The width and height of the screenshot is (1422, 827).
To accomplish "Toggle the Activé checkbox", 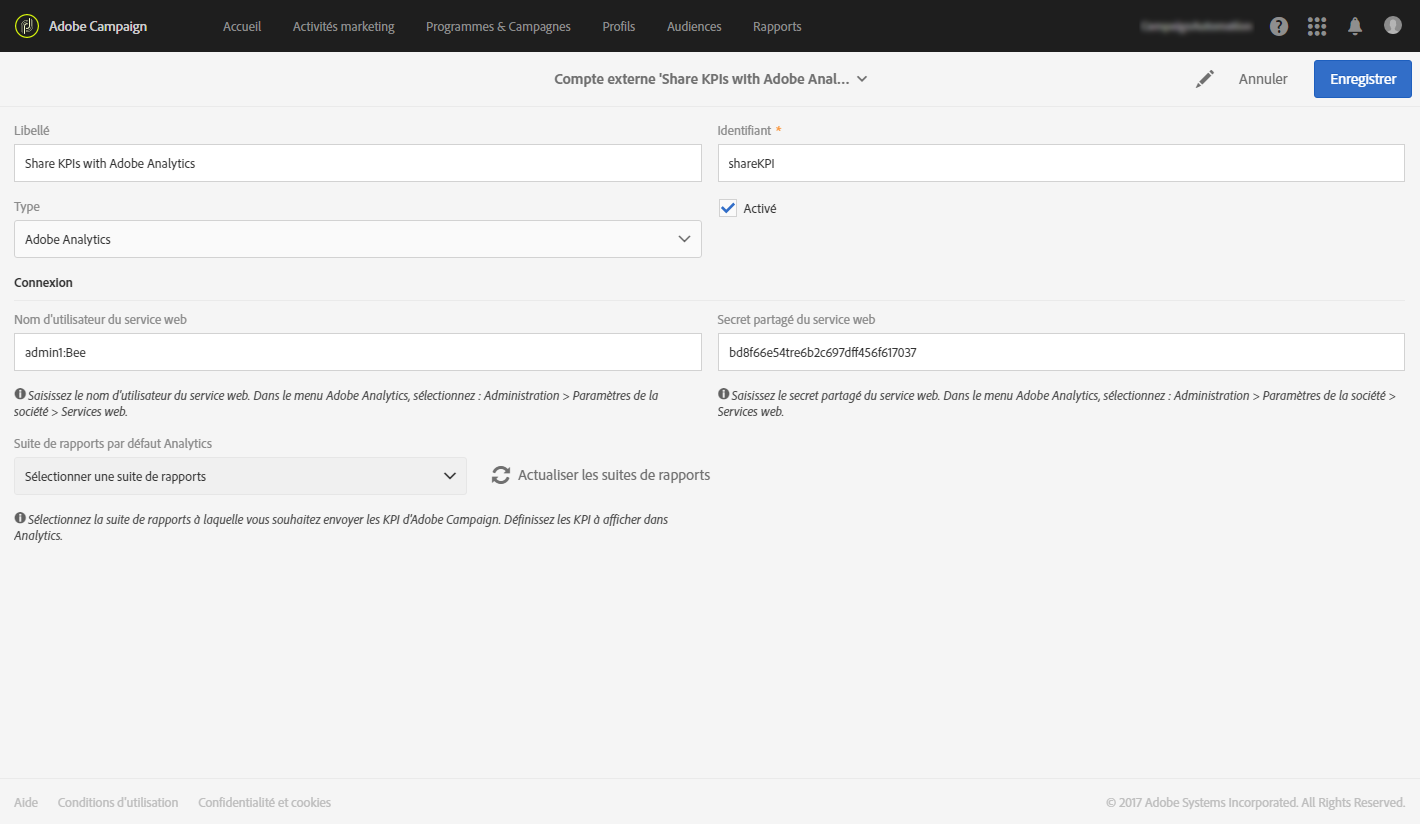I will [728, 208].
